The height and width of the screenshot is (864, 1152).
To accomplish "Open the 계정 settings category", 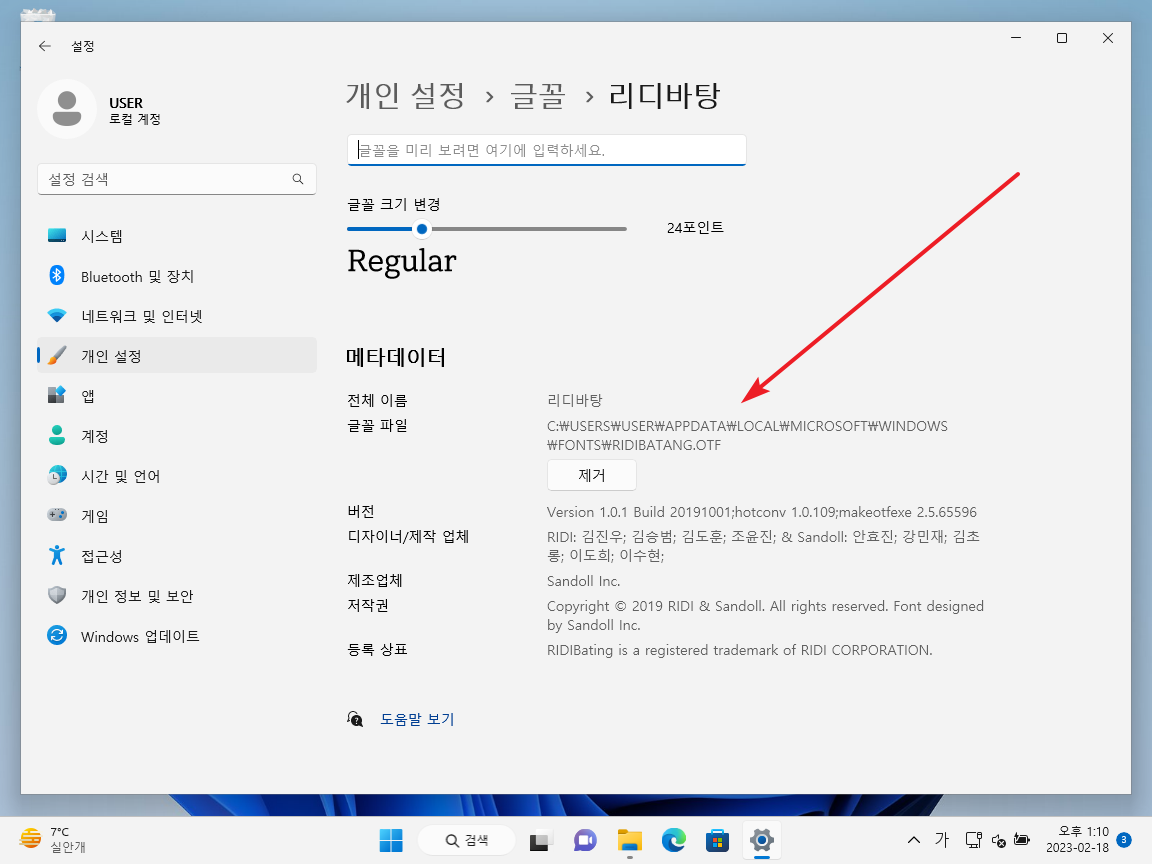I will coord(176,436).
